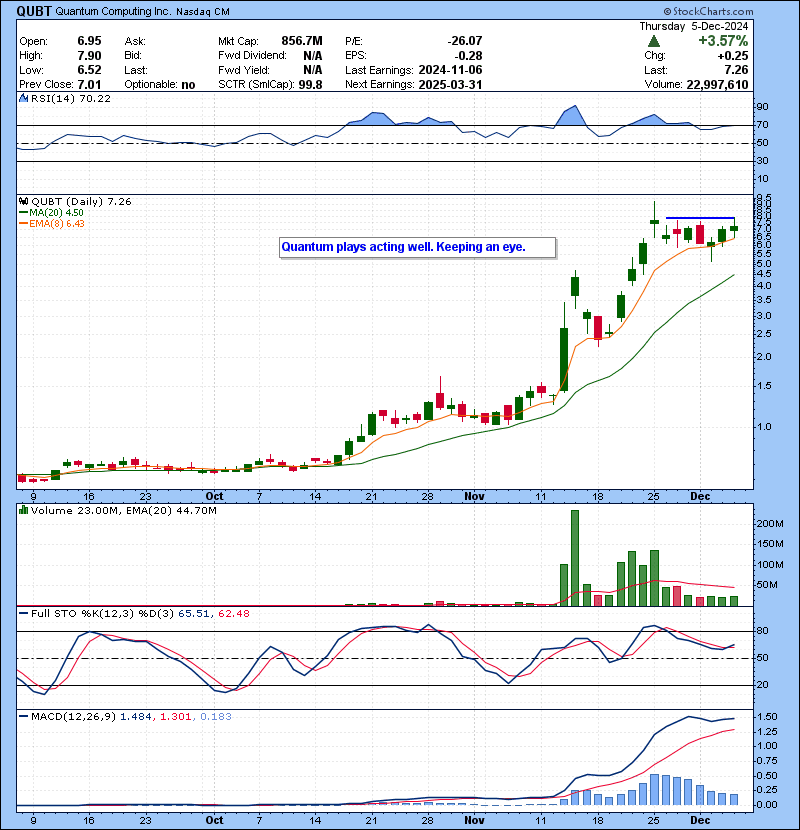Click the Dec label below the MACD panel

tap(700, 820)
